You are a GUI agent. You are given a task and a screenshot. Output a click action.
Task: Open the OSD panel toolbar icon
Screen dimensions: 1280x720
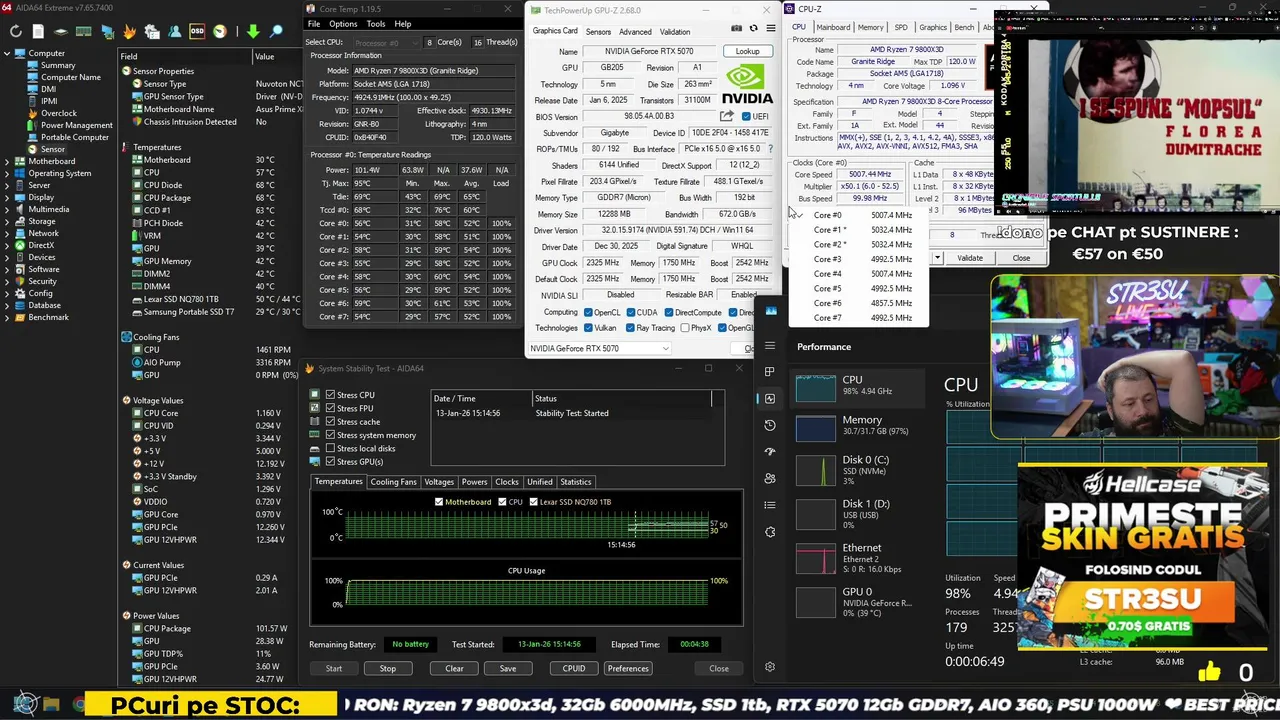pyautogui.click(x=197, y=32)
